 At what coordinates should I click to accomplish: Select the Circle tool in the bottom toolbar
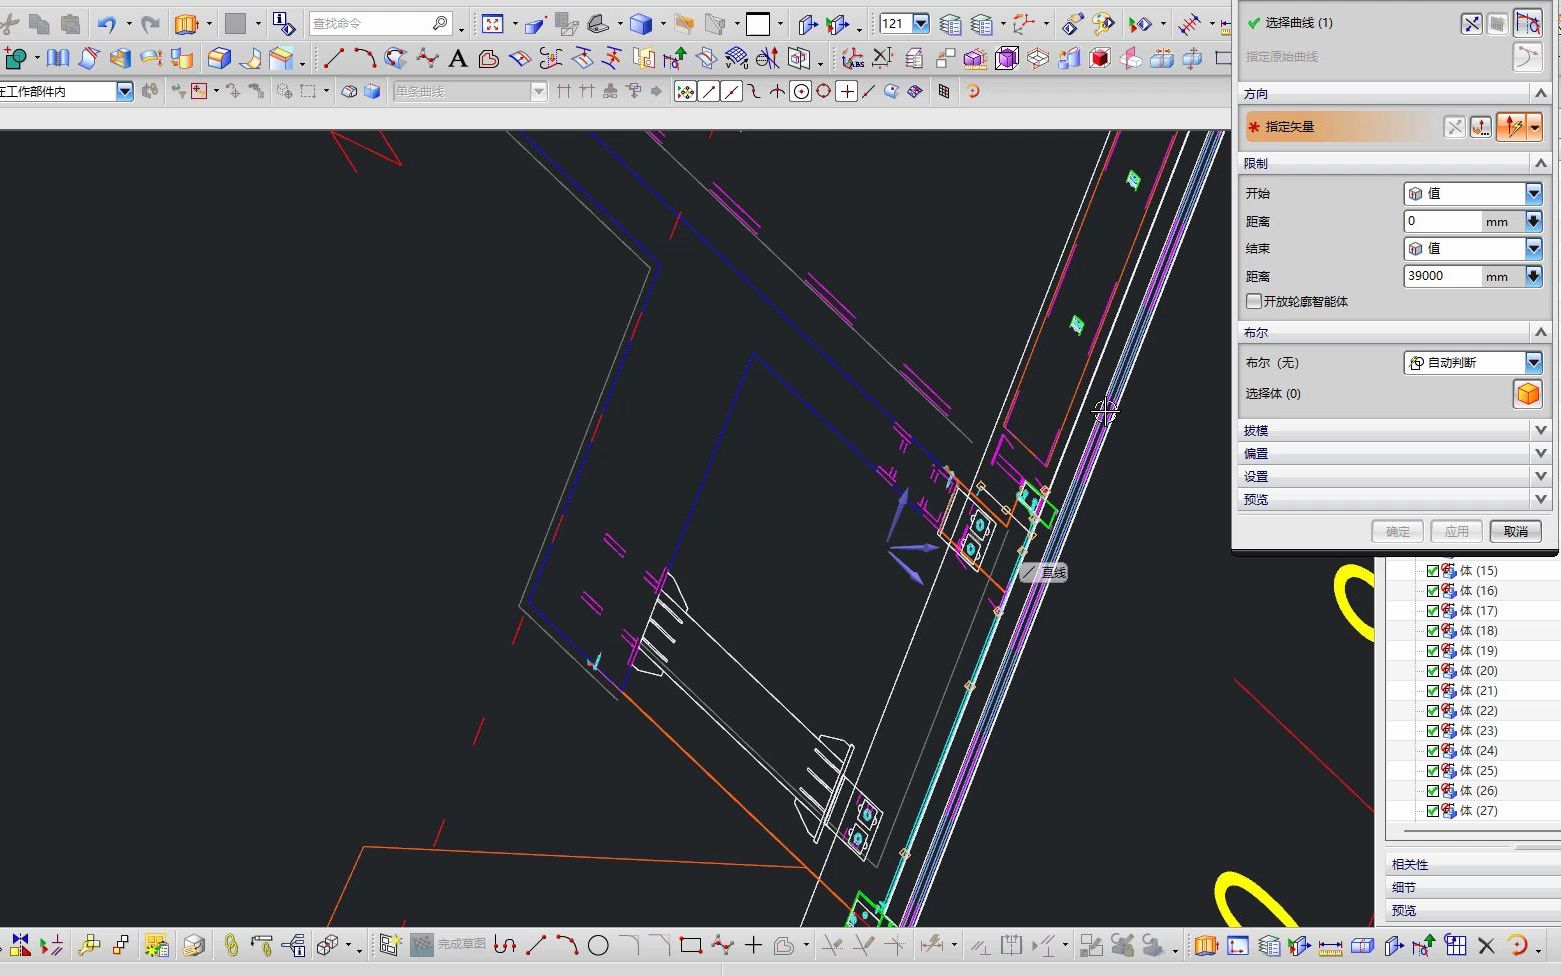click(x=598, y=945)
